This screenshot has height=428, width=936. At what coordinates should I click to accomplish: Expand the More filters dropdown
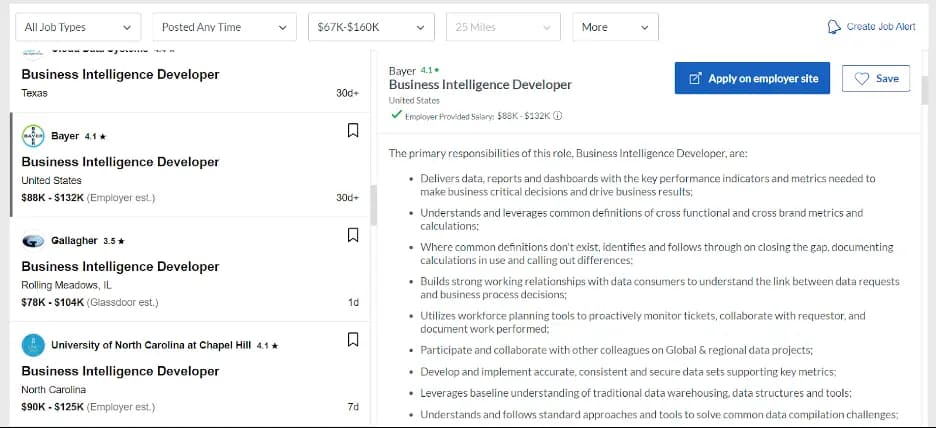click(x=615, y=27)
